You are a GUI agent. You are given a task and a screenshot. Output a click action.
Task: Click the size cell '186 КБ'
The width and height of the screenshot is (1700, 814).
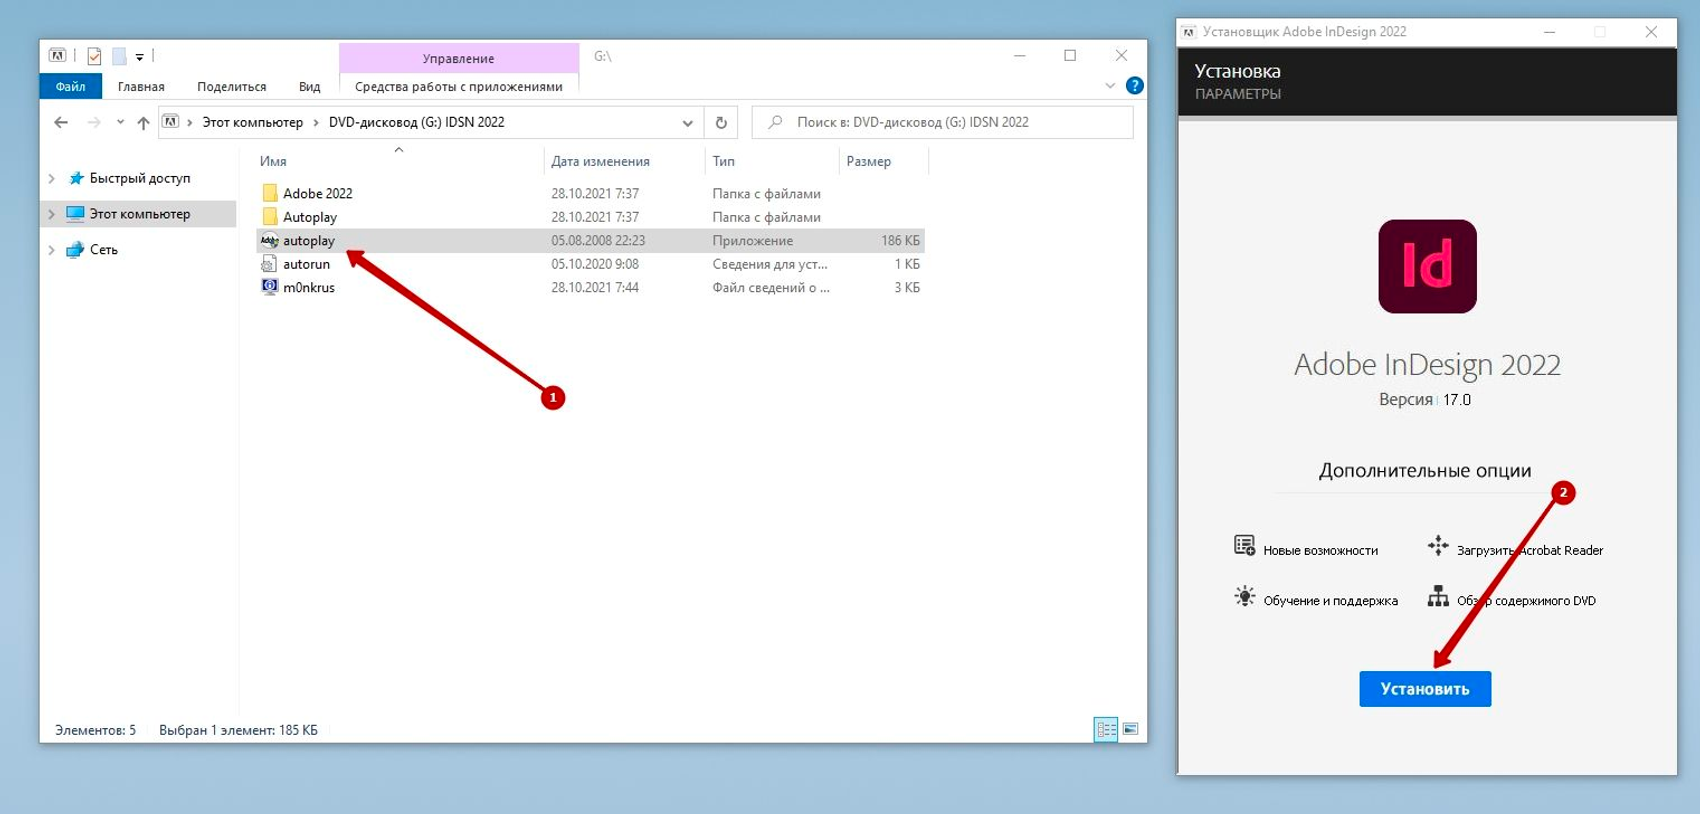click(x=900, y=241)
